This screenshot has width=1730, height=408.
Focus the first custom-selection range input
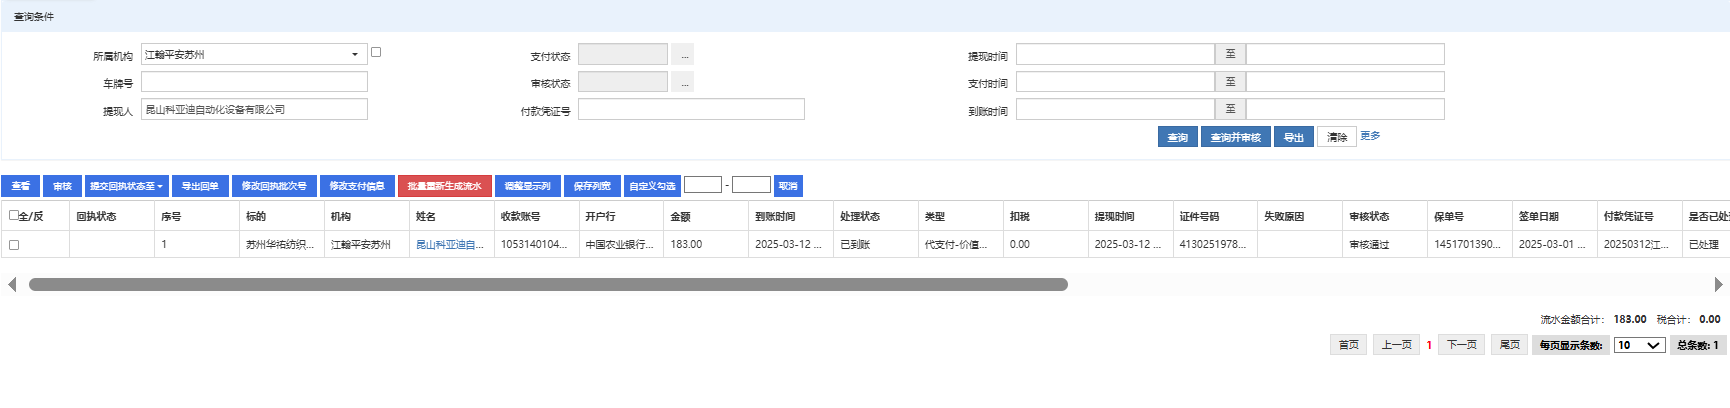click(703, 185)
